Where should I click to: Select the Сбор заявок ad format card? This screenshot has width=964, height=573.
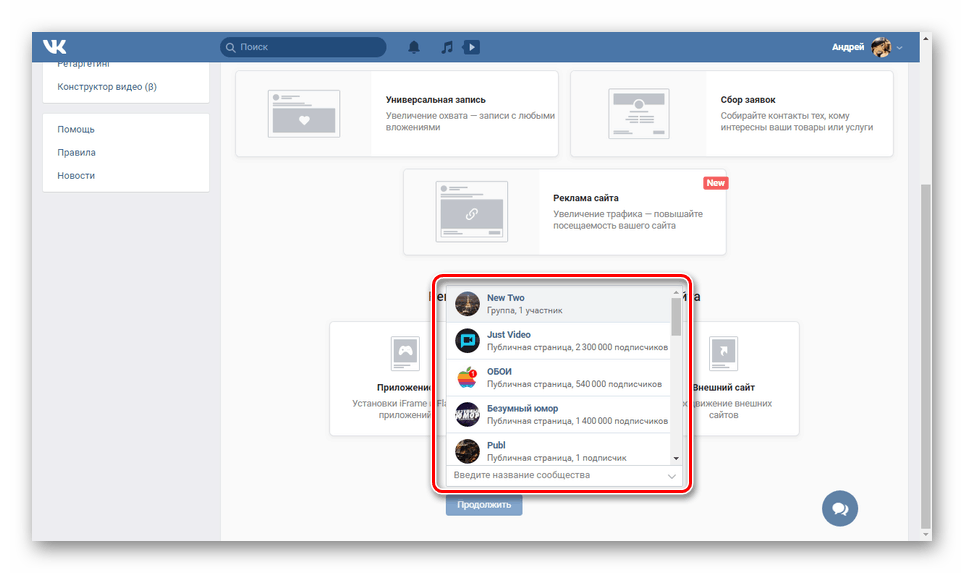coord(732,114)
